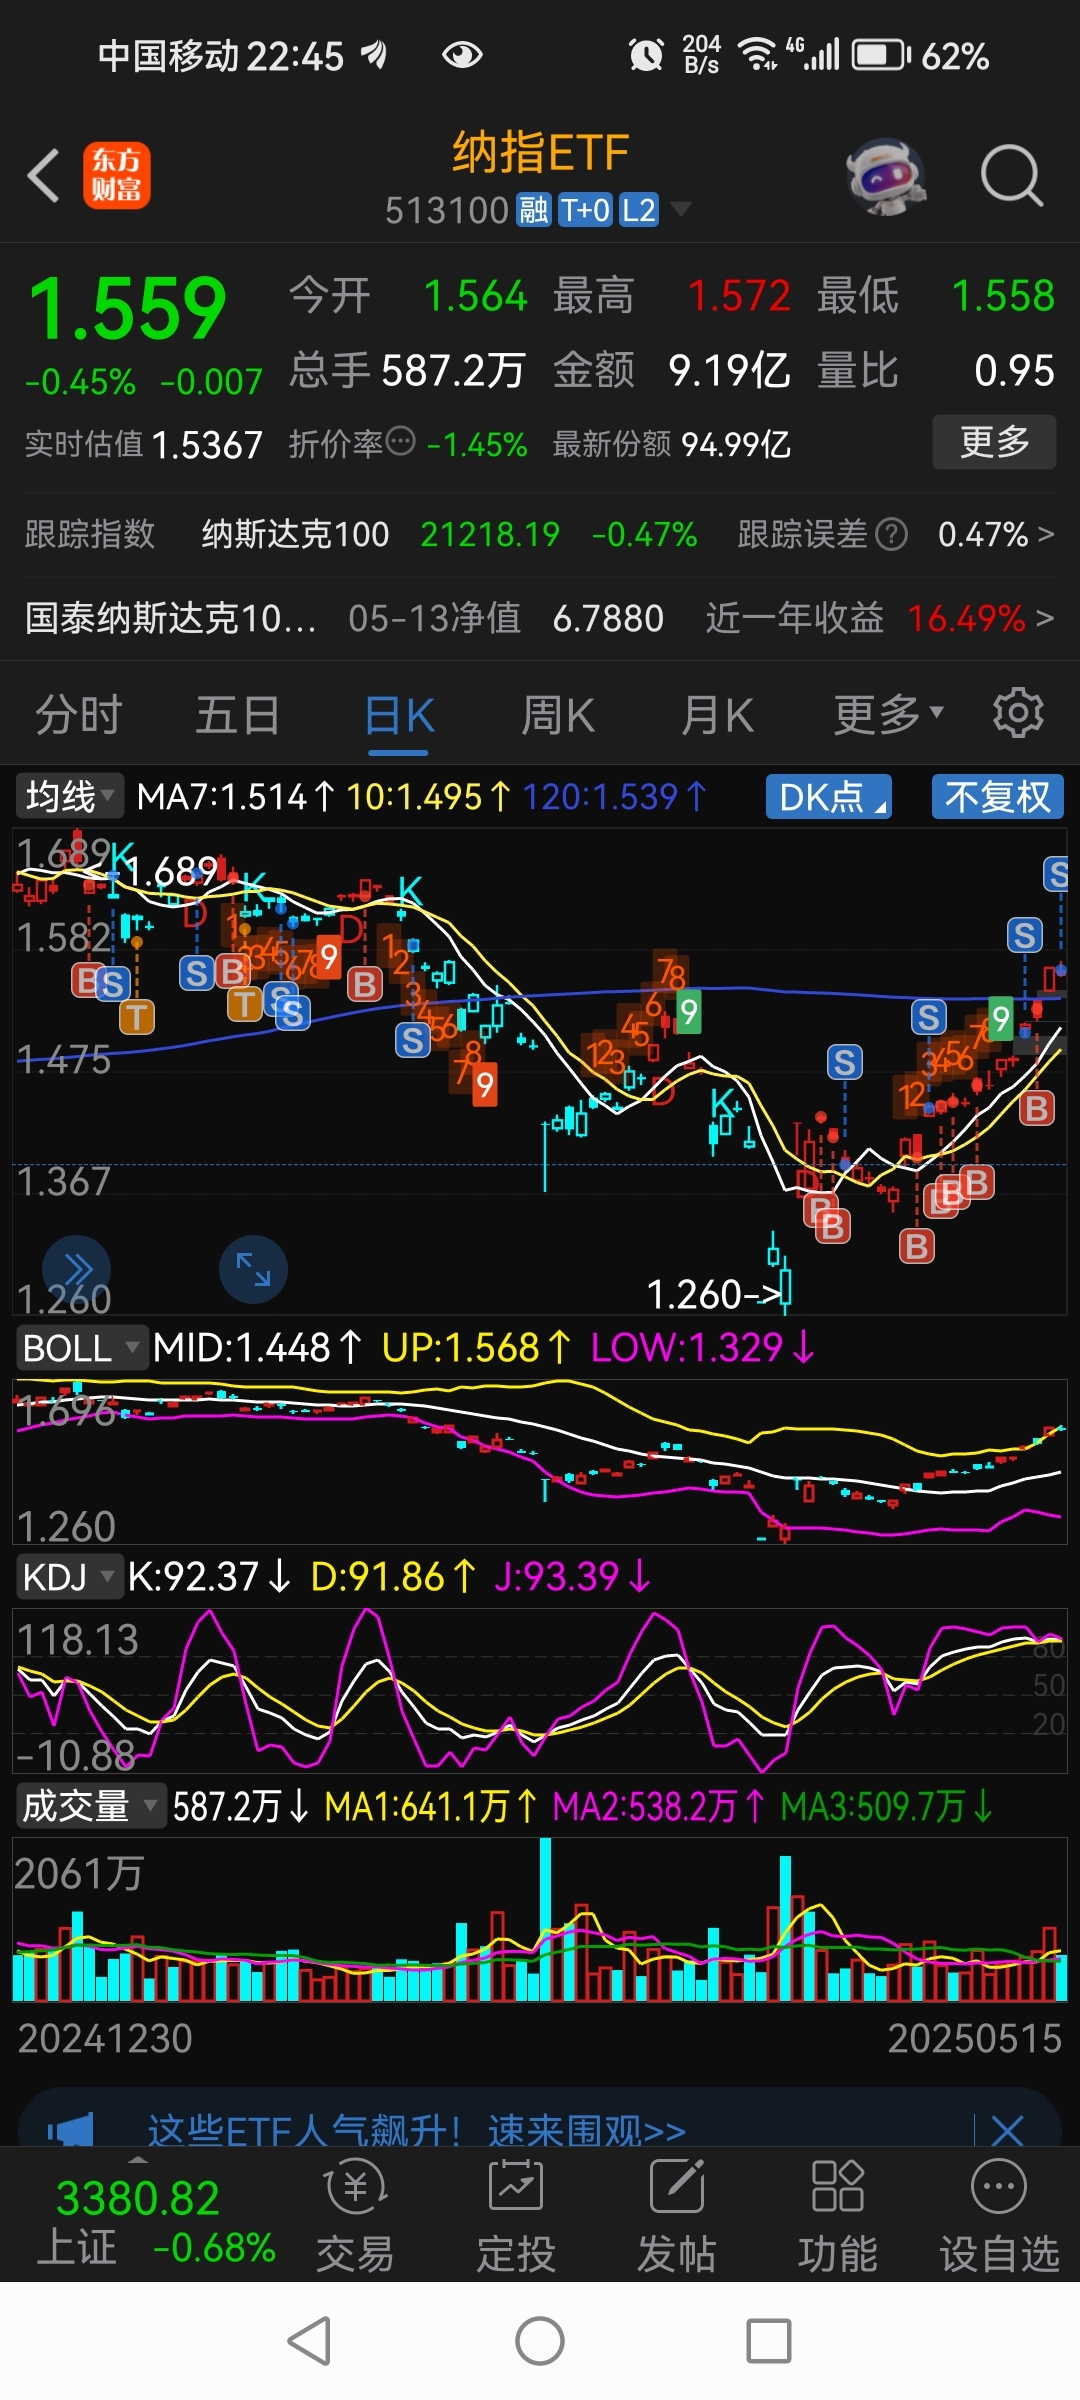Open 定投 scheduled investment icon

pyautogui.click(x=516, y=2216)
